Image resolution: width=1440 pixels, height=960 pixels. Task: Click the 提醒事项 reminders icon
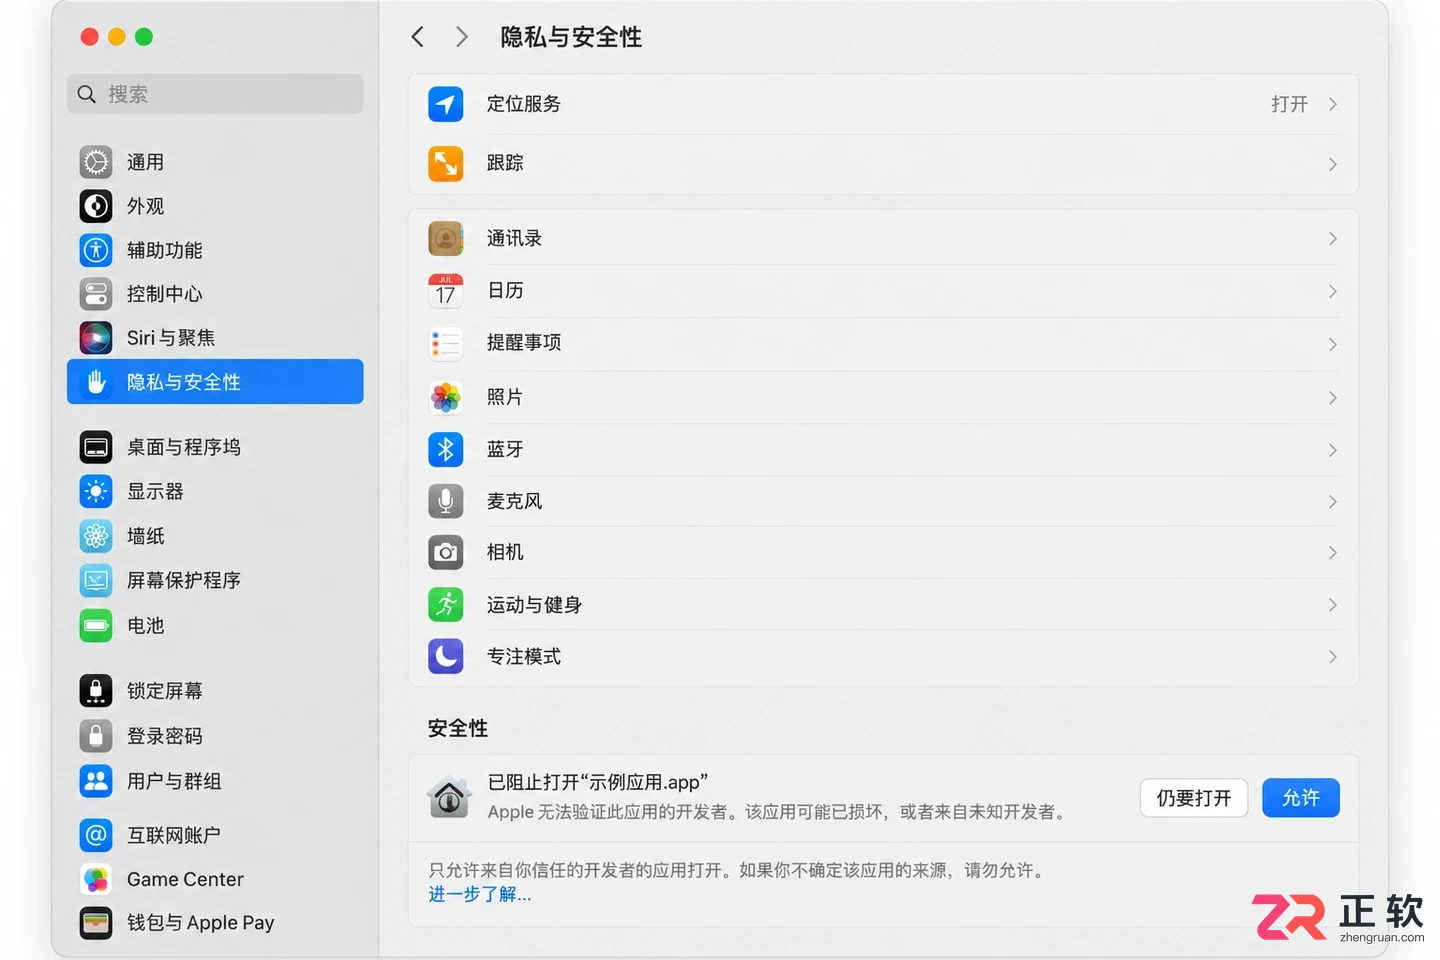pos(445,344)
